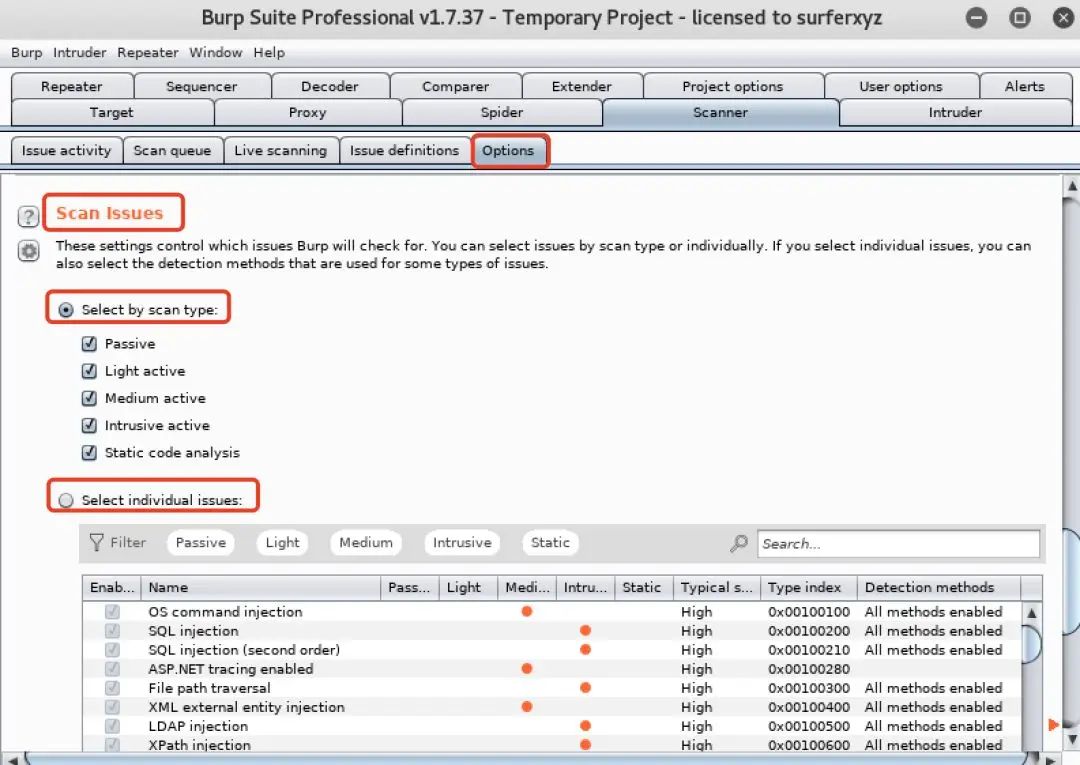The width and height of the screenshot is (1080, 765).
Task: Switch to the Proxy tab
Action: pyautogui.click(x=307, y=112)
